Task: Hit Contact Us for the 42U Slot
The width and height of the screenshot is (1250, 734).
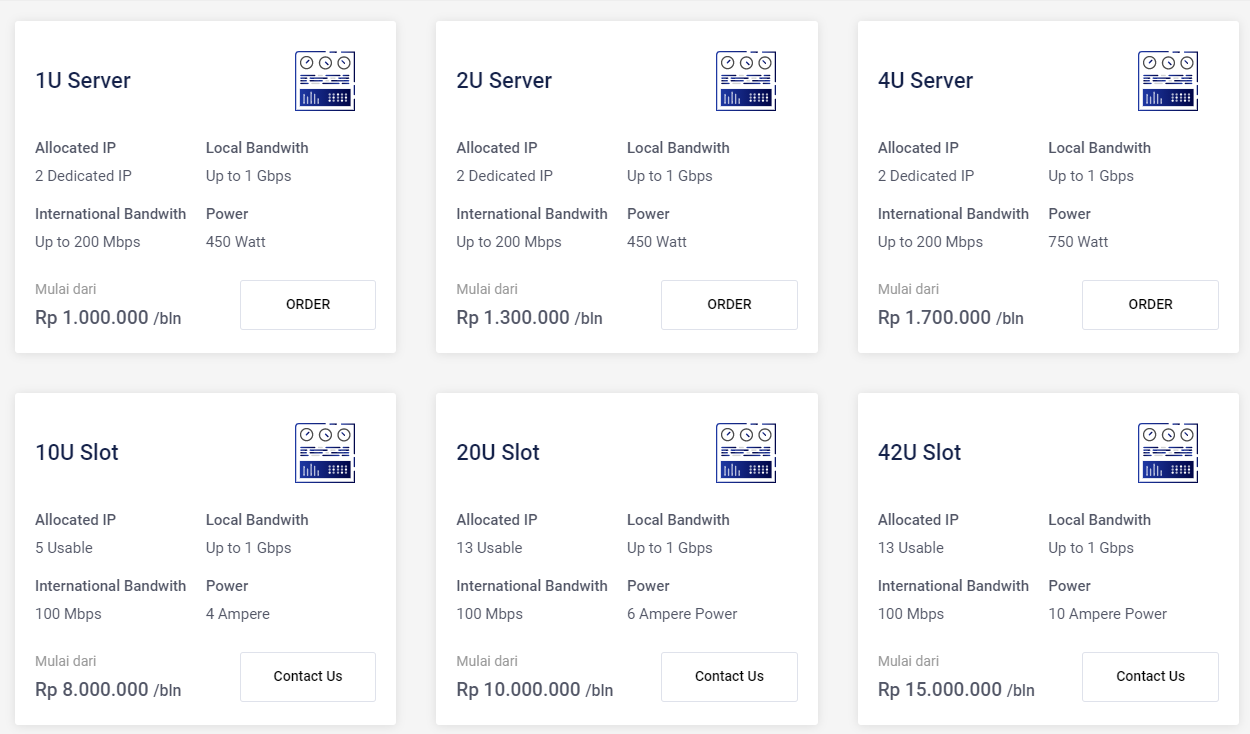Action: (1150, 677)
